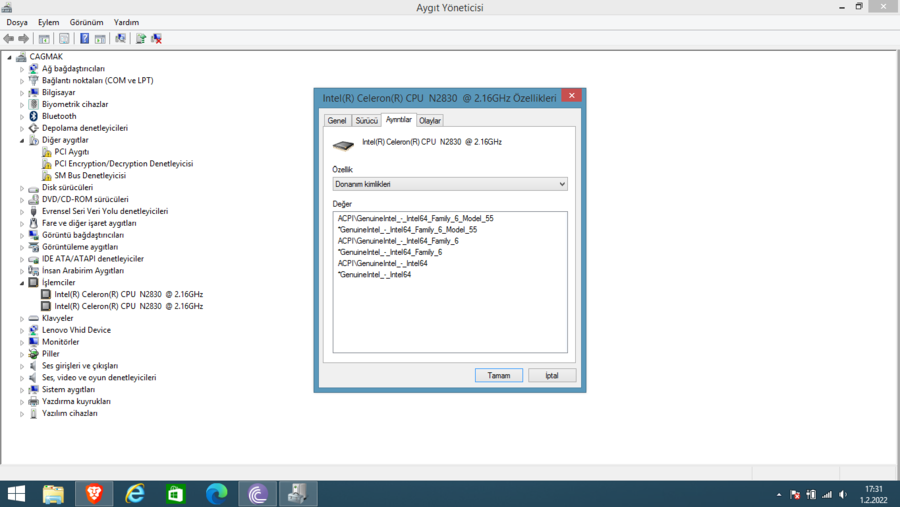Select ACPI\GenuineIntel Family_6_Model_55 value
This screenshot has height=507, width=900.
tap(416, 218)
